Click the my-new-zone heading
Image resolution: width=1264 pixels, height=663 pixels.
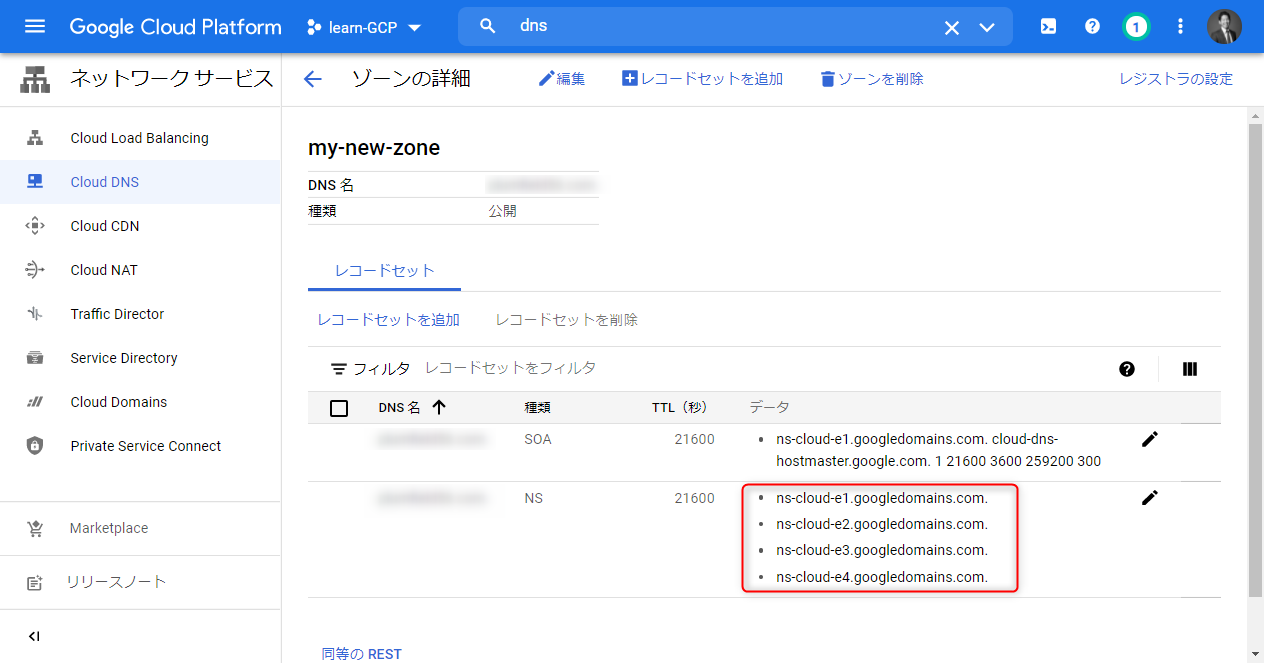pyautogui.click(x=374, y=148)
